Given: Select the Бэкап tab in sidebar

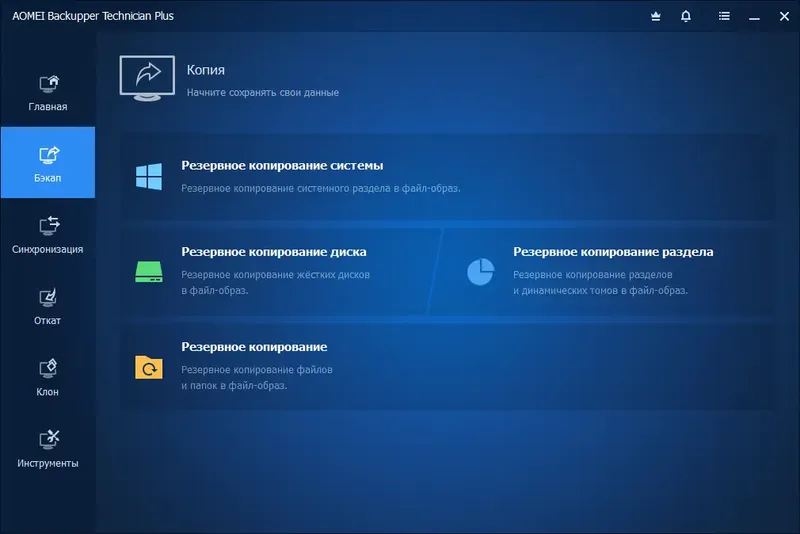Looking at the screenshot, I should point(48,162).
